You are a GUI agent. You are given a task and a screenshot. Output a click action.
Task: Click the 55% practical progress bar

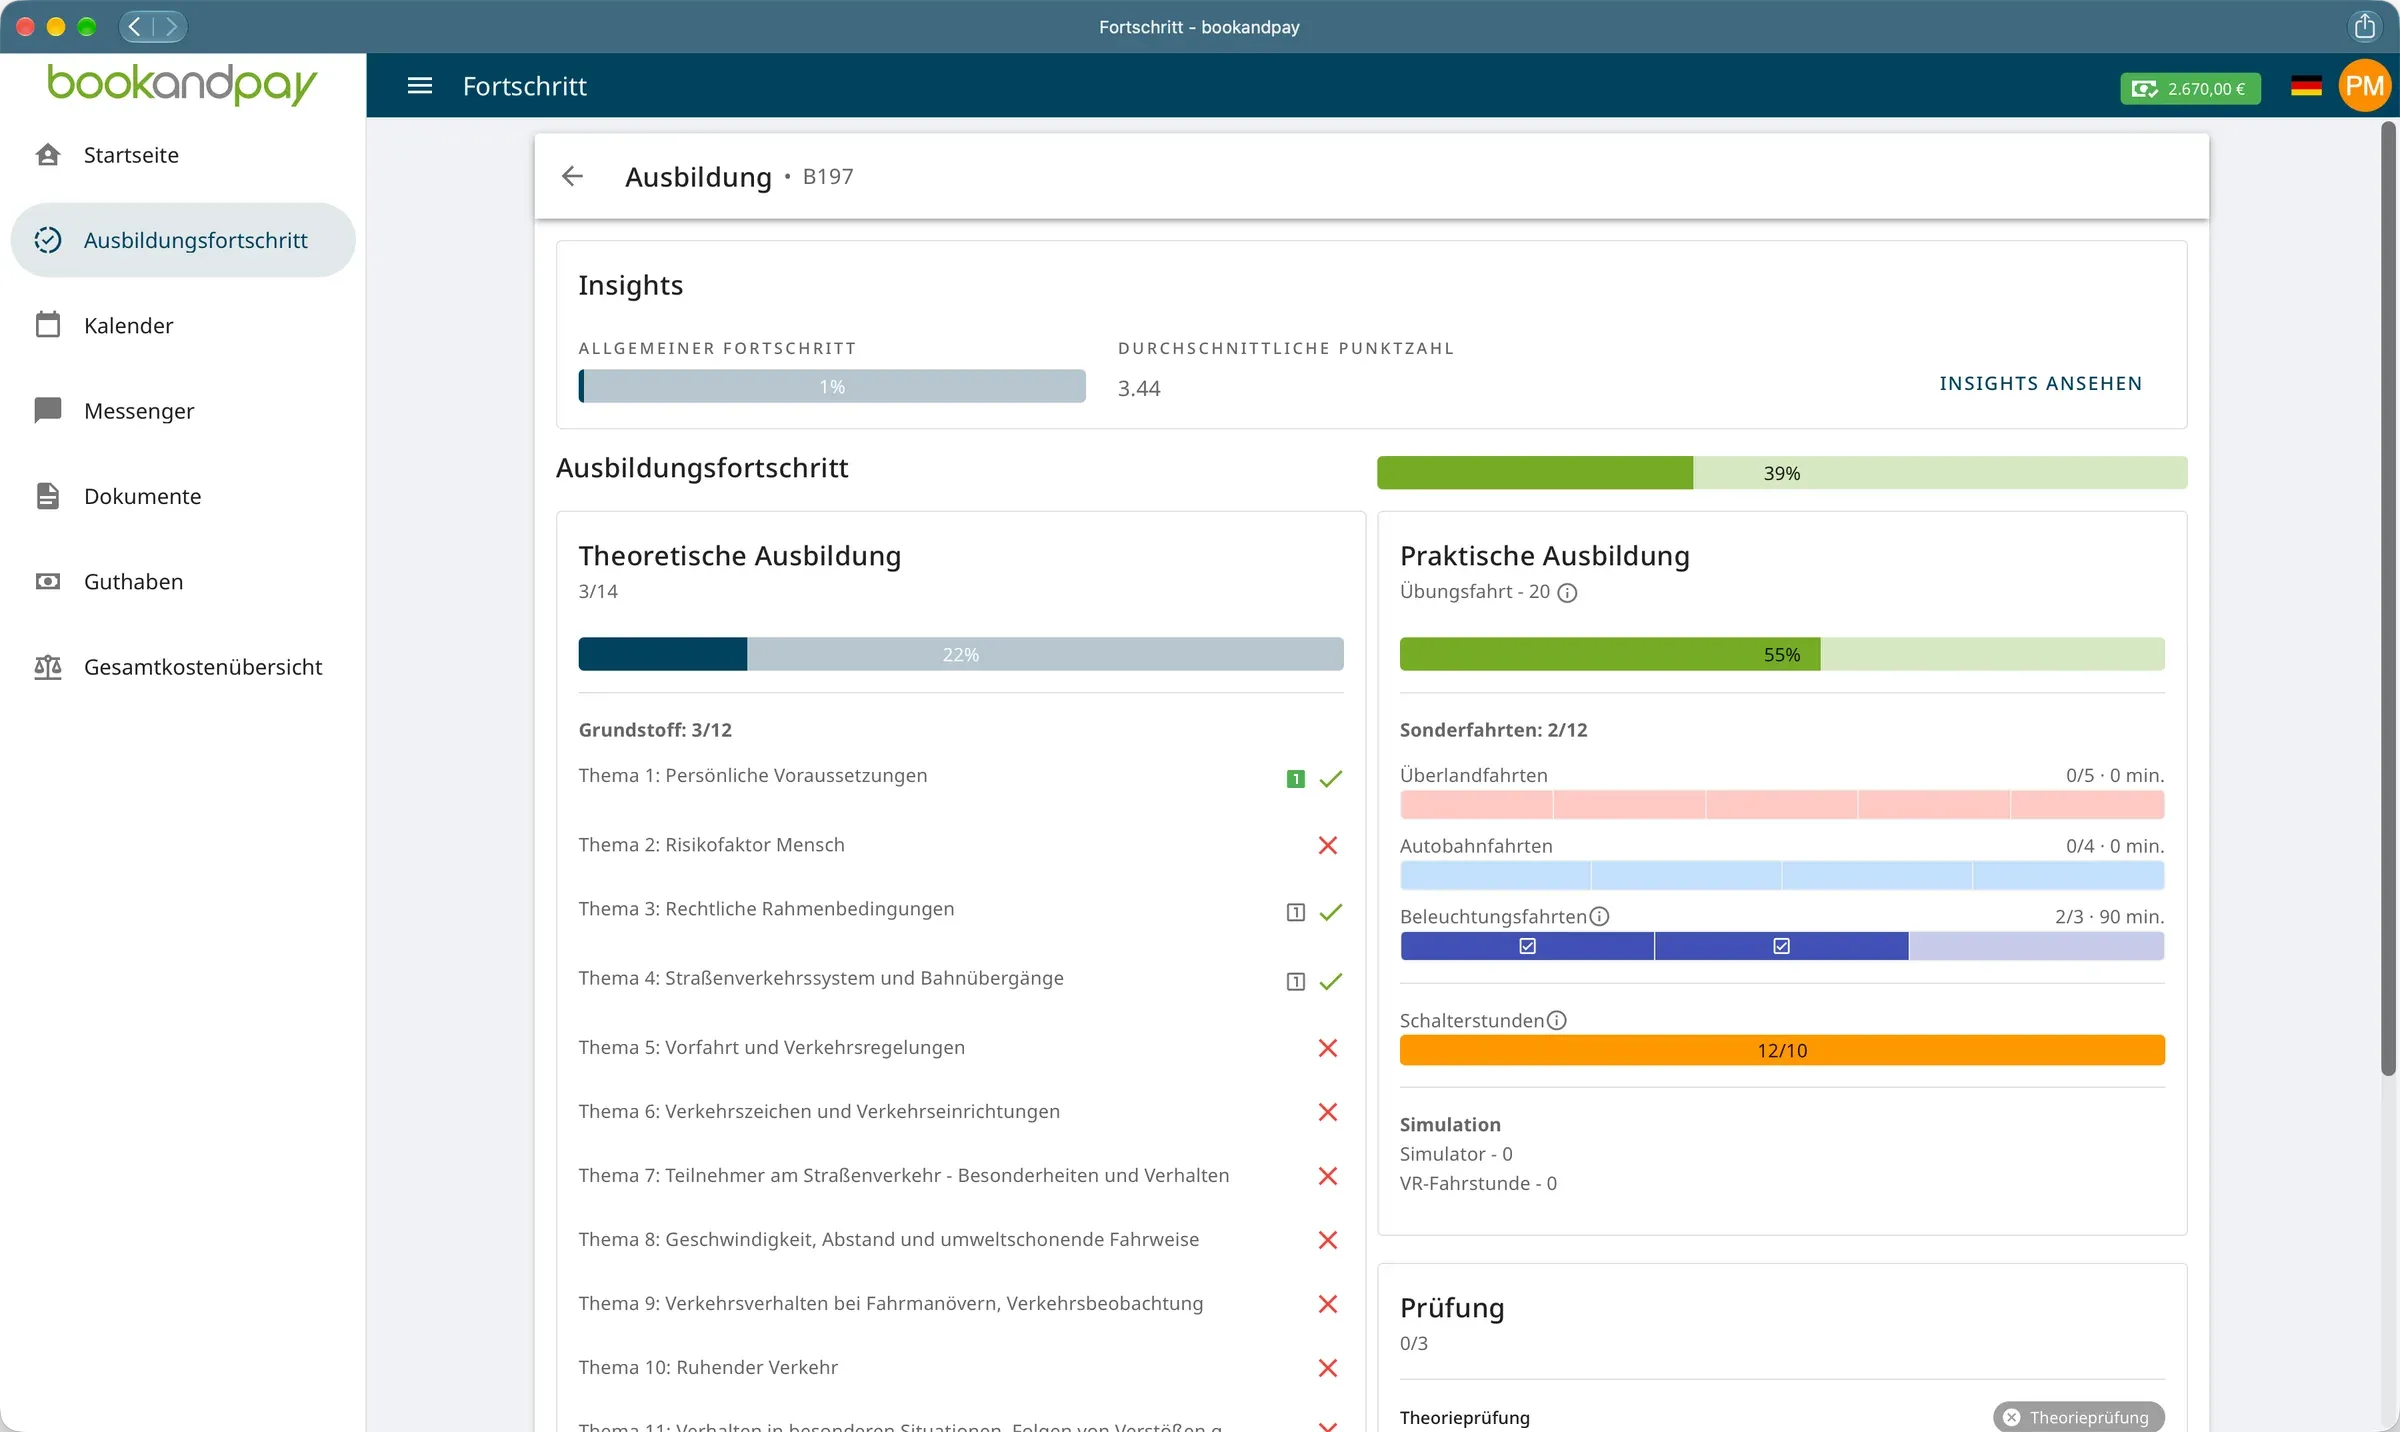[1782, 654]
